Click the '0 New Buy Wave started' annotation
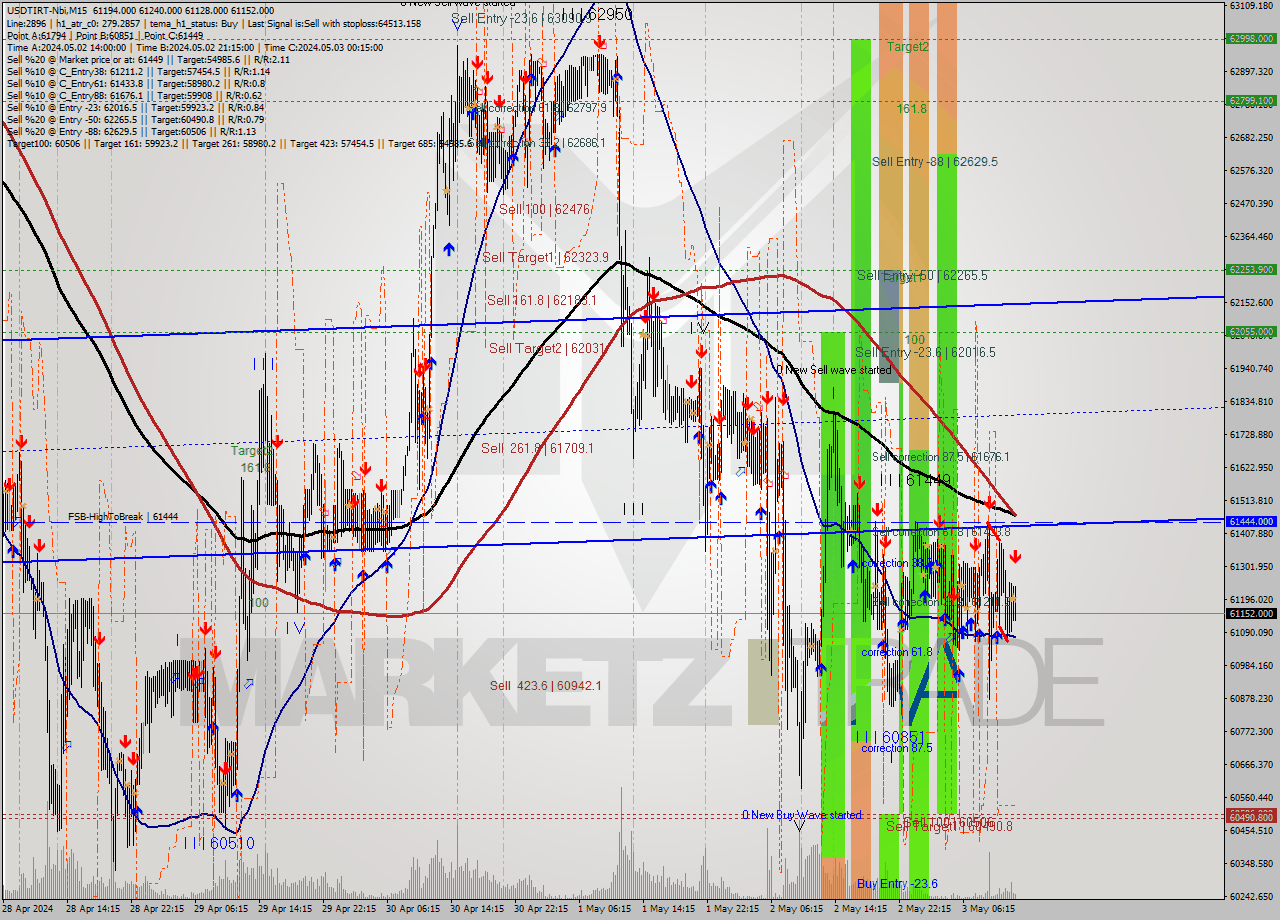The height and width of the screenshot is (920, 1280). click(x=801, y=815)
